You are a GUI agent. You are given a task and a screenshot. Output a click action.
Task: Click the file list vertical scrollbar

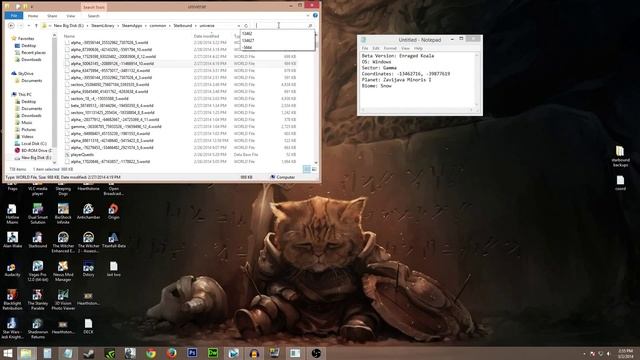coord(316,98)
